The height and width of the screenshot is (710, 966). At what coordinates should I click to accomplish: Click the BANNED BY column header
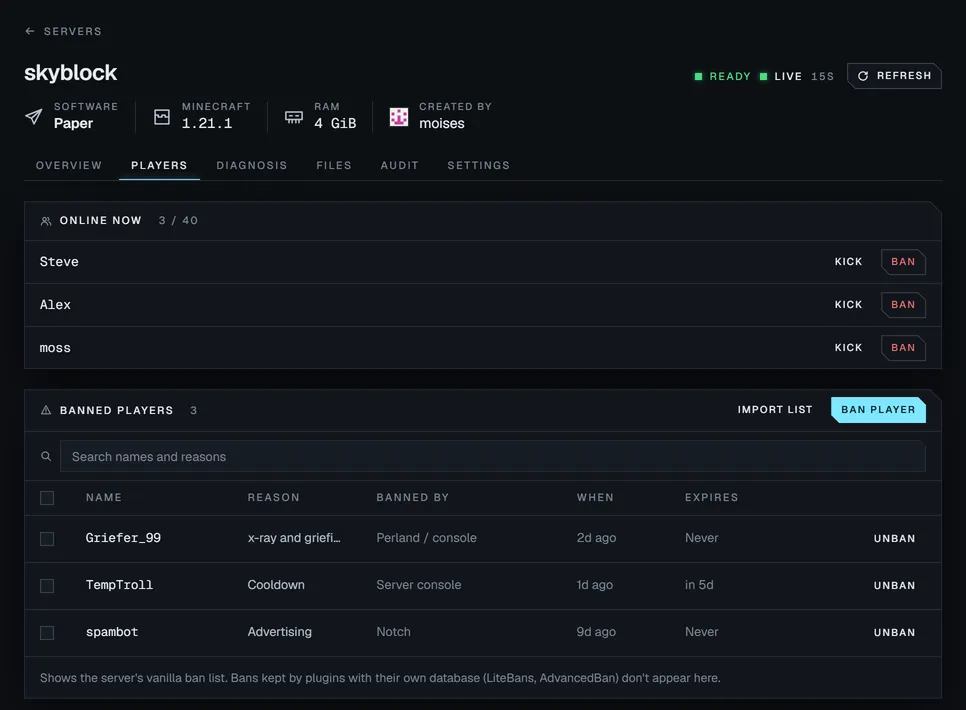tap(413, 497)
